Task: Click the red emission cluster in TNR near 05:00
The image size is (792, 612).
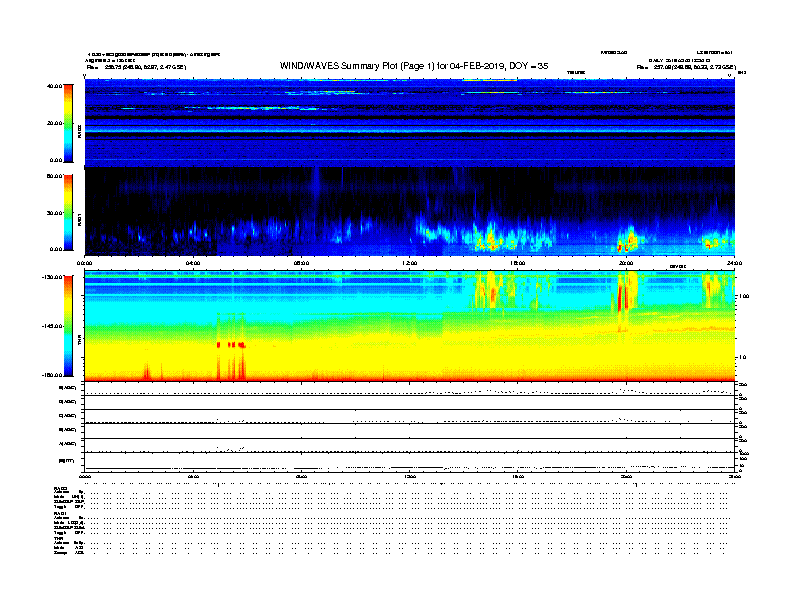Action: pyautogui.click(x=231, y=345)
